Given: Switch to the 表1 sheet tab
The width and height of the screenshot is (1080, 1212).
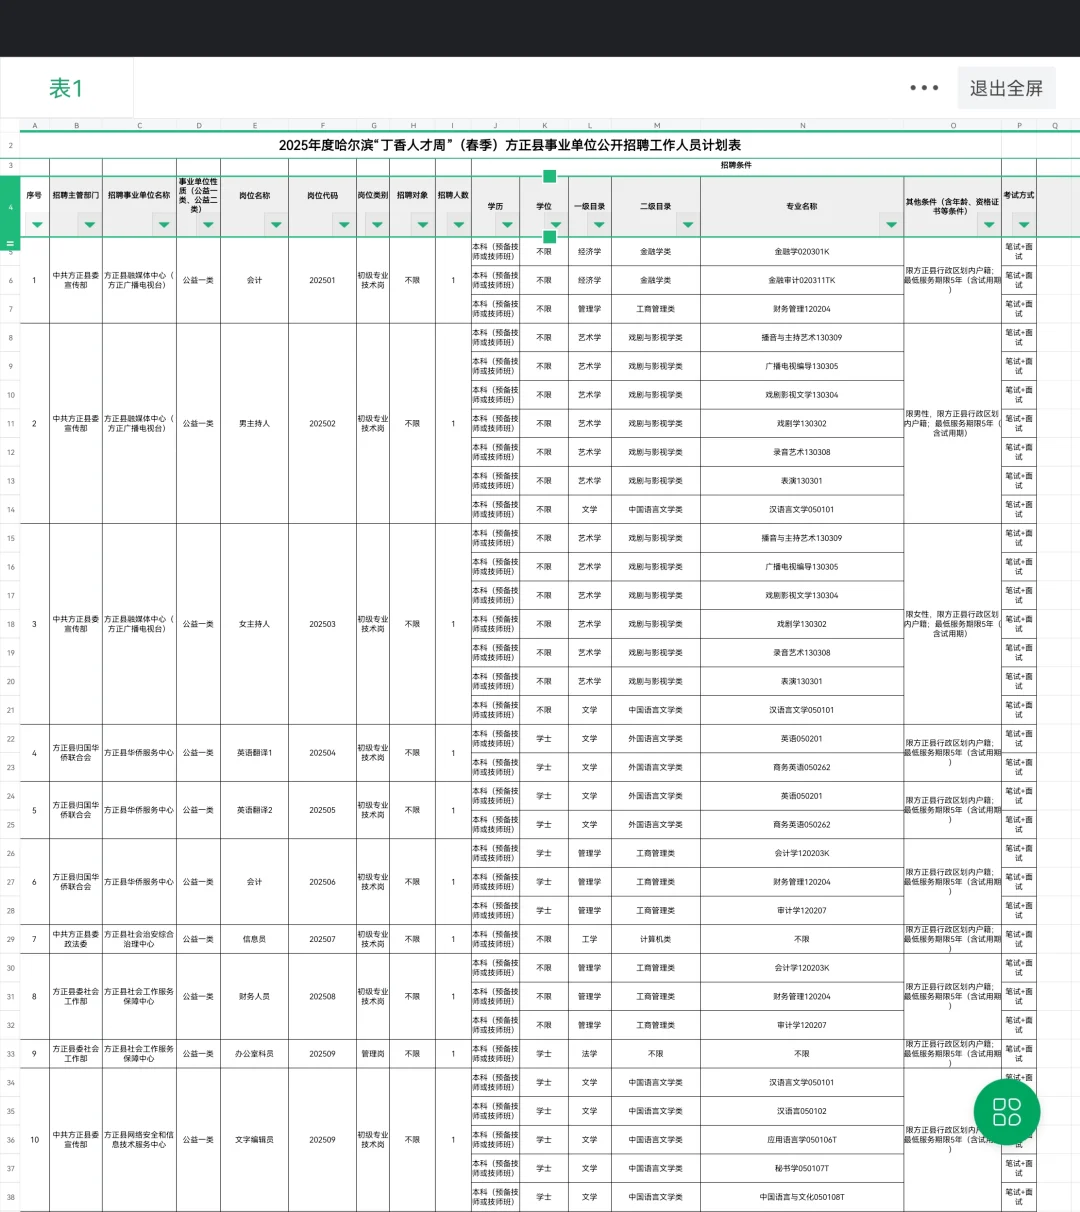Looking at the screenshot, I should pyautogui.click(x=66, y=88).
